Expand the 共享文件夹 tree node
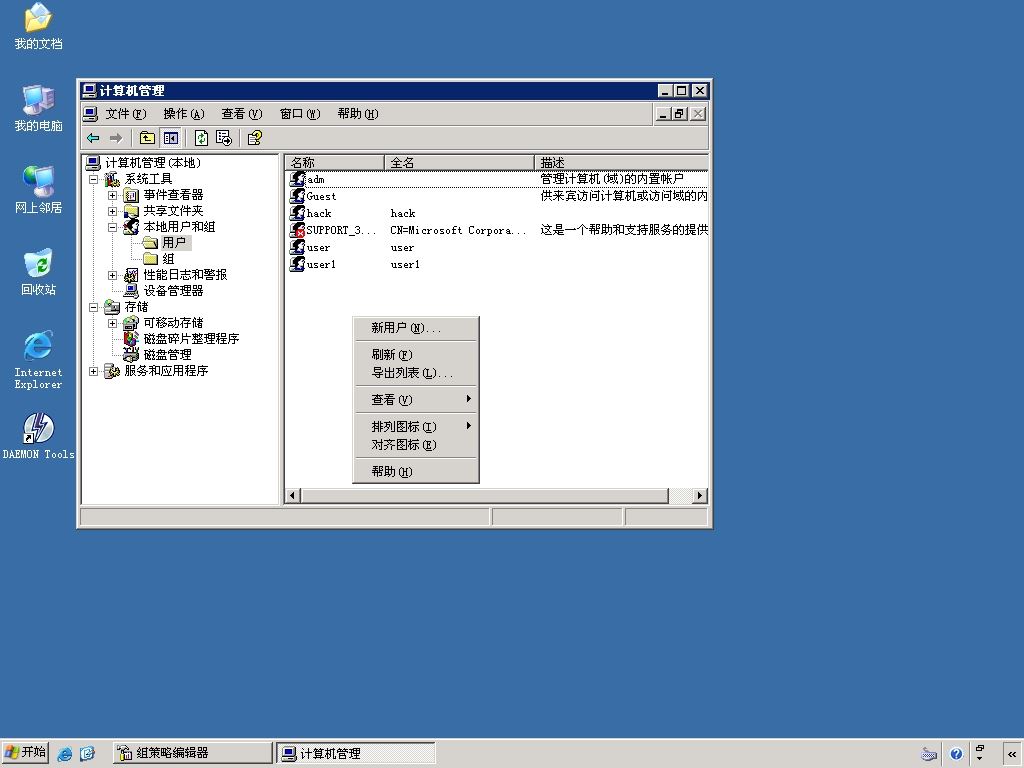Image resolution: width=1024 pixels, height=768 pixels. 112,211
